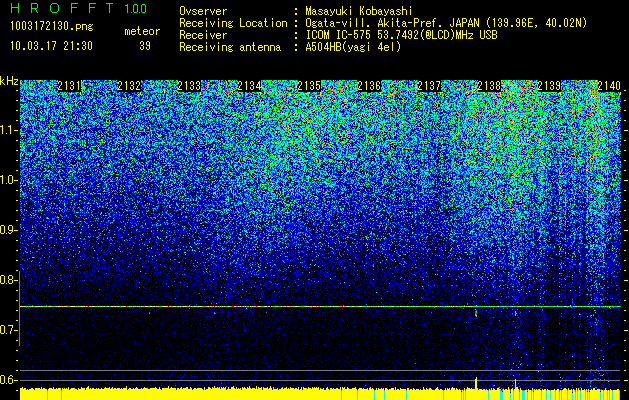Click the Ovserver label
Screen dimensions: 629x400
(x=203, y=11)
